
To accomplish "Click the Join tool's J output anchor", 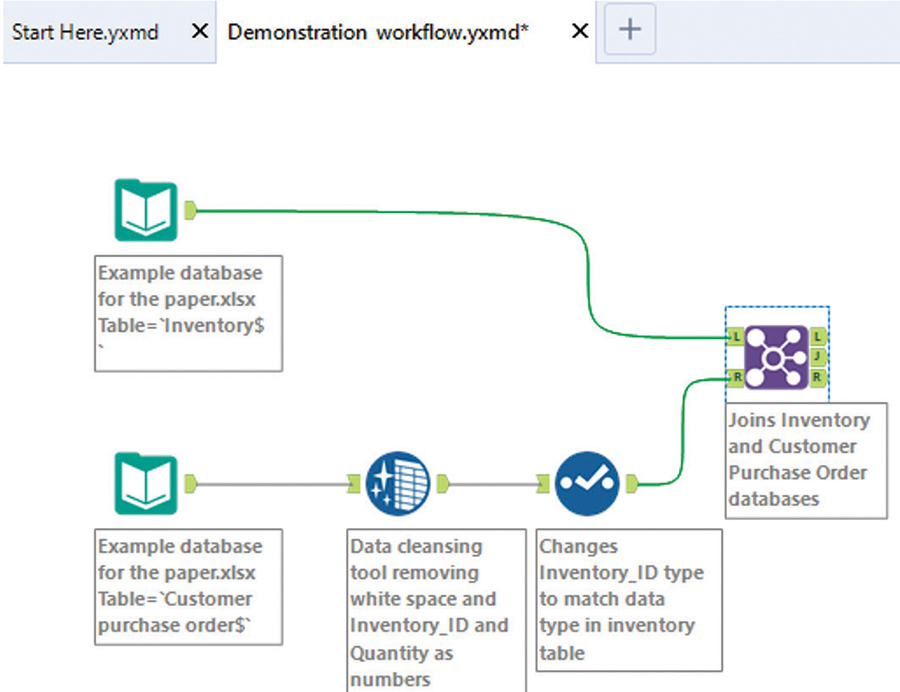I will pyautogui.click(x=817, y=357).
